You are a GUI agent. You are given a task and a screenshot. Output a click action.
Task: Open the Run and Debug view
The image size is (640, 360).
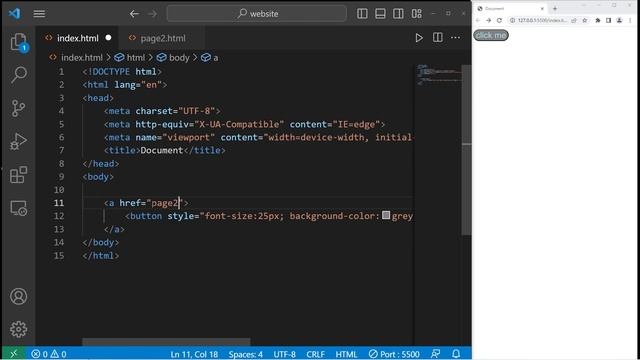19,141
